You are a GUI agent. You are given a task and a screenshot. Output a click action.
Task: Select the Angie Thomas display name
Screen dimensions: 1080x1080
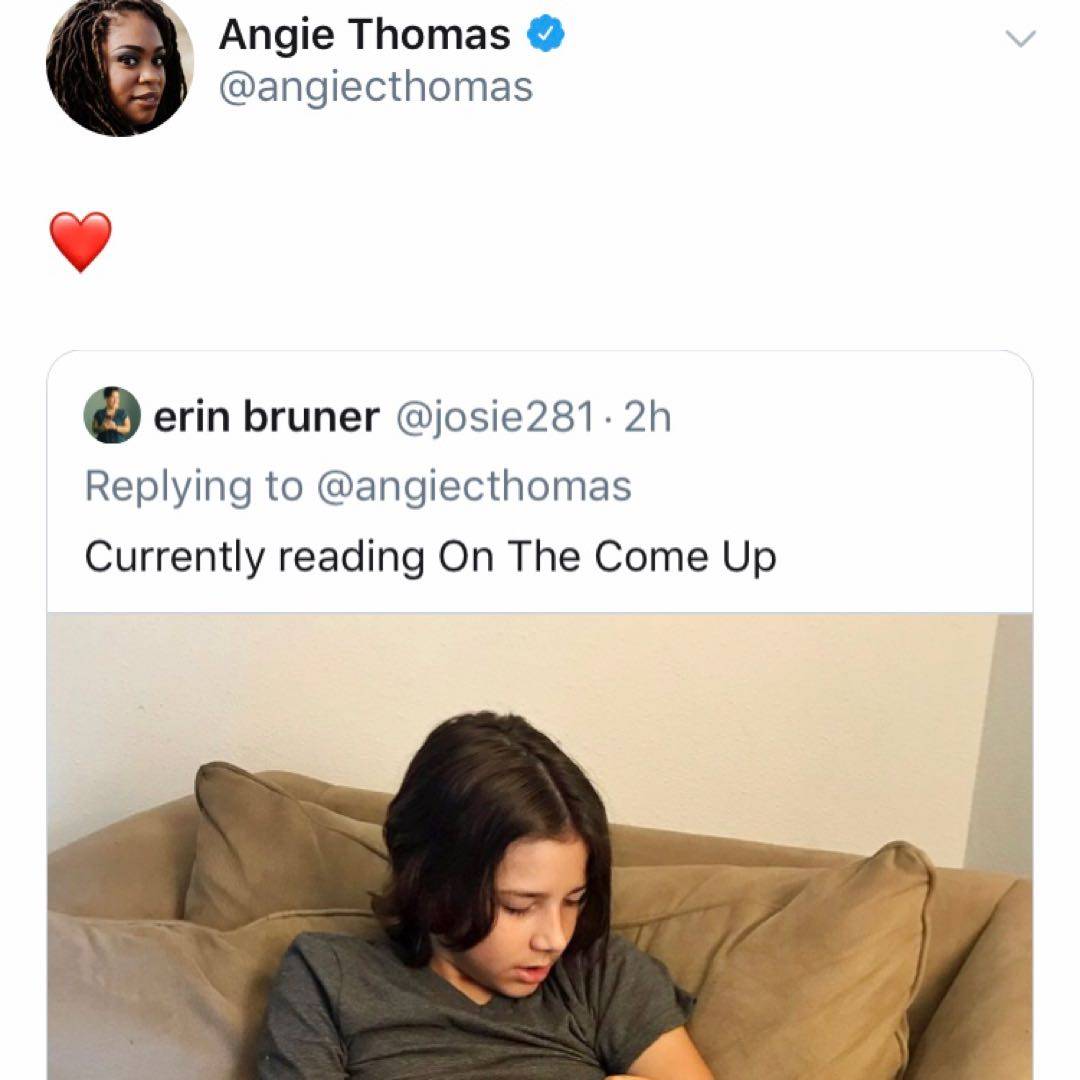pos(364,35)
